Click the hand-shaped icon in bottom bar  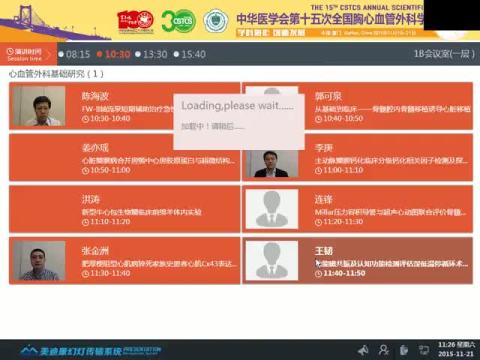[404, 350]
